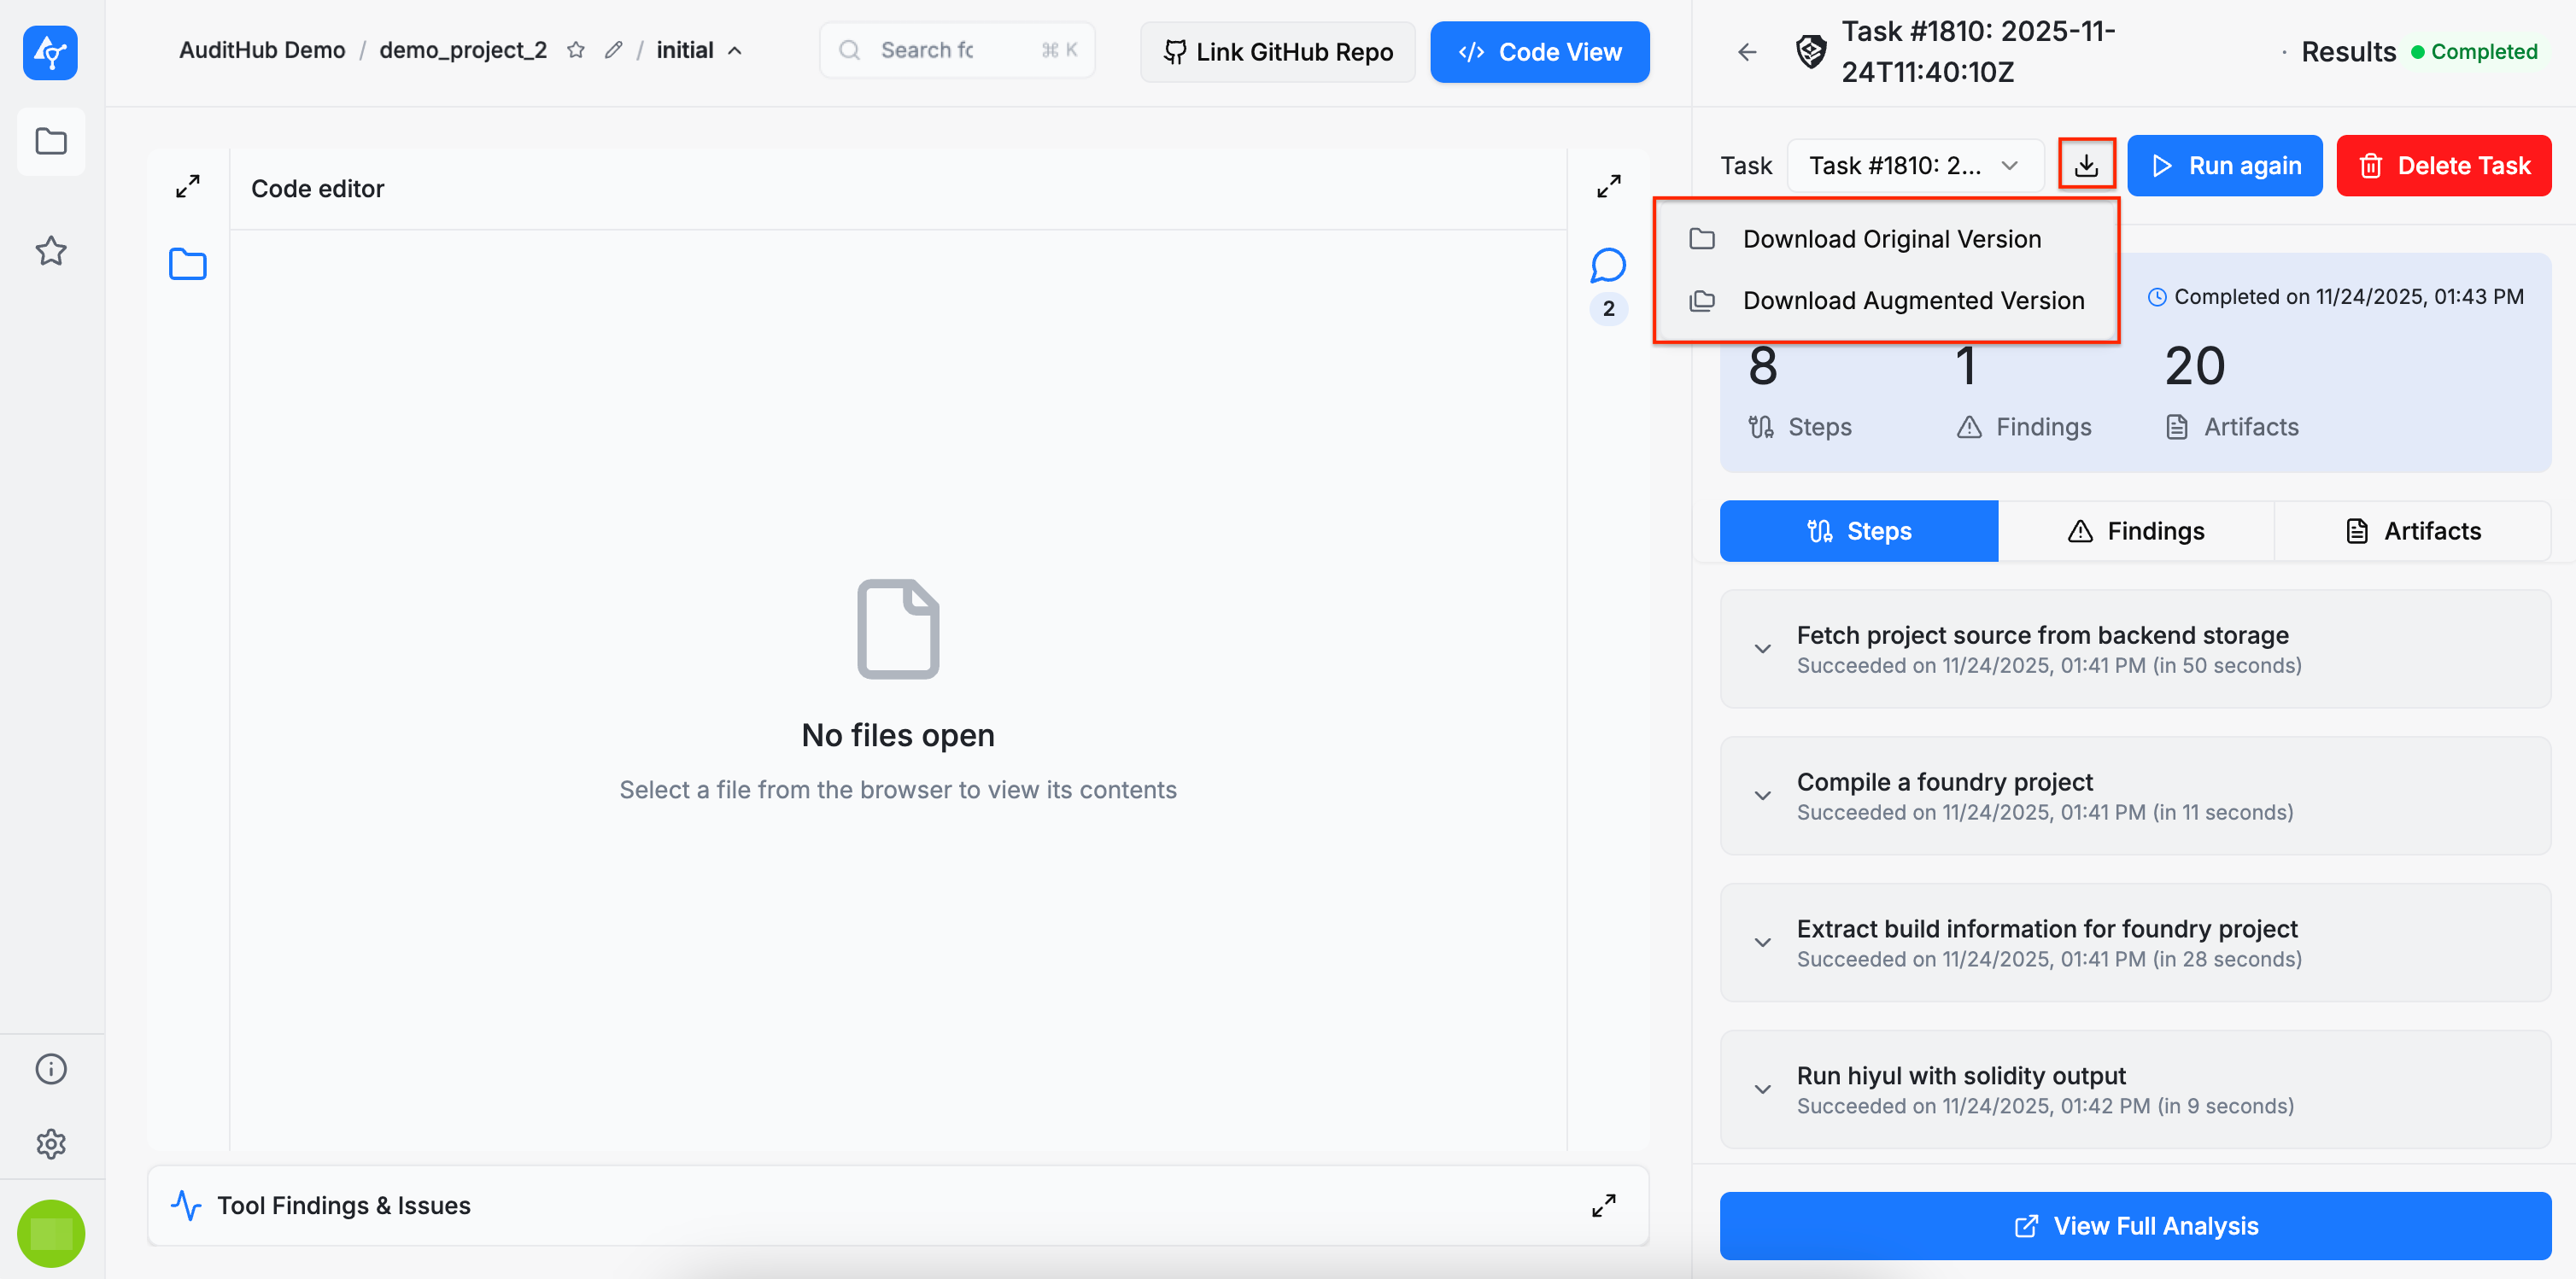Expand Tool Findings & Issues panel
Image resolution: width=2576 pixels, height=1279 pixels.
1603,1205
